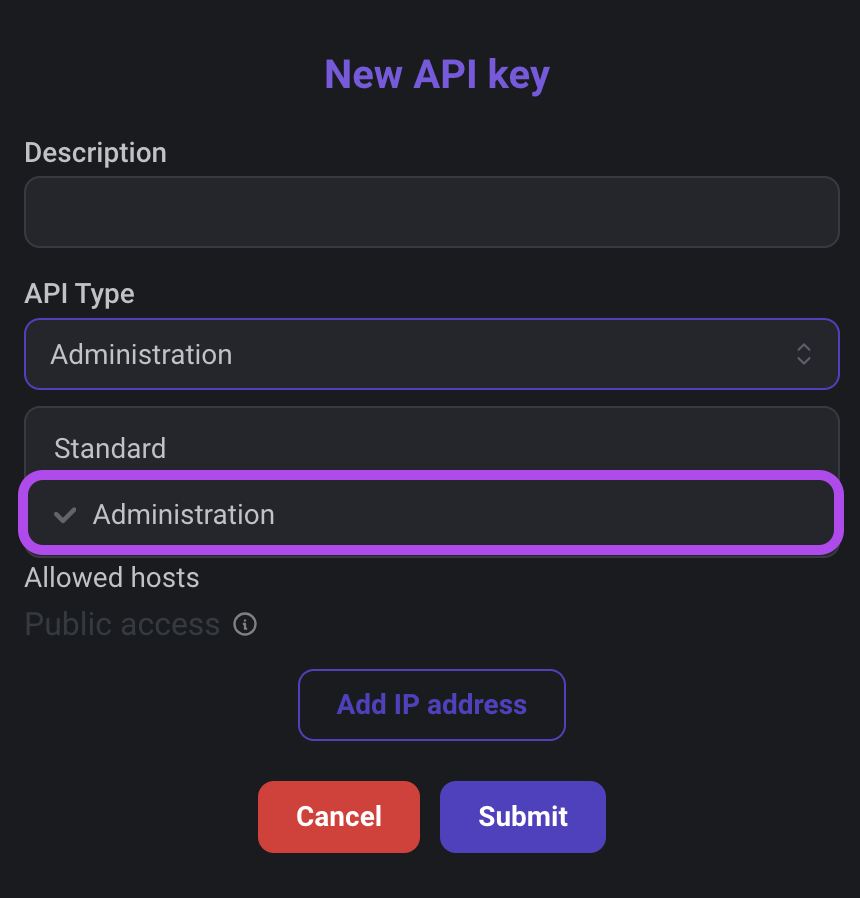Screen dimensions: 860x898
Task: Click the Allowed hosts label
Action: tap(112, 577)
